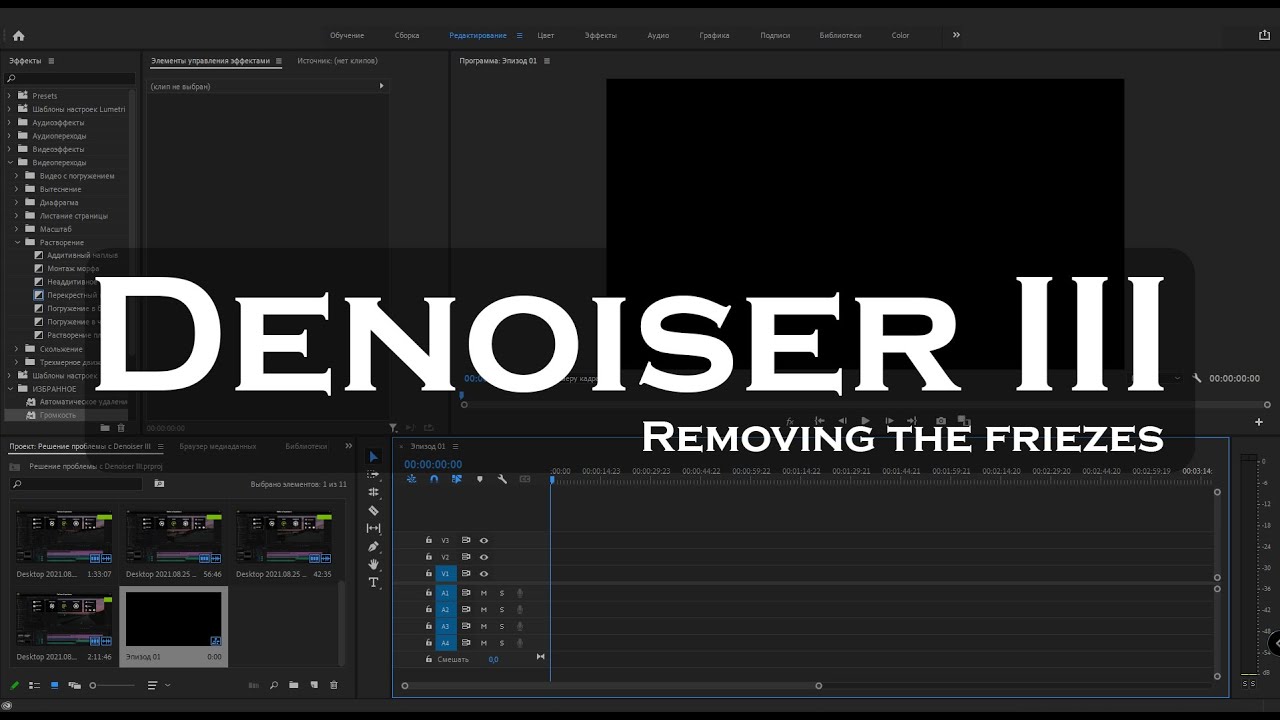Toggle timeline Snap magnet icon
Screen dimensions: 1280x720
pyautogui.click(x=434, y=479)
